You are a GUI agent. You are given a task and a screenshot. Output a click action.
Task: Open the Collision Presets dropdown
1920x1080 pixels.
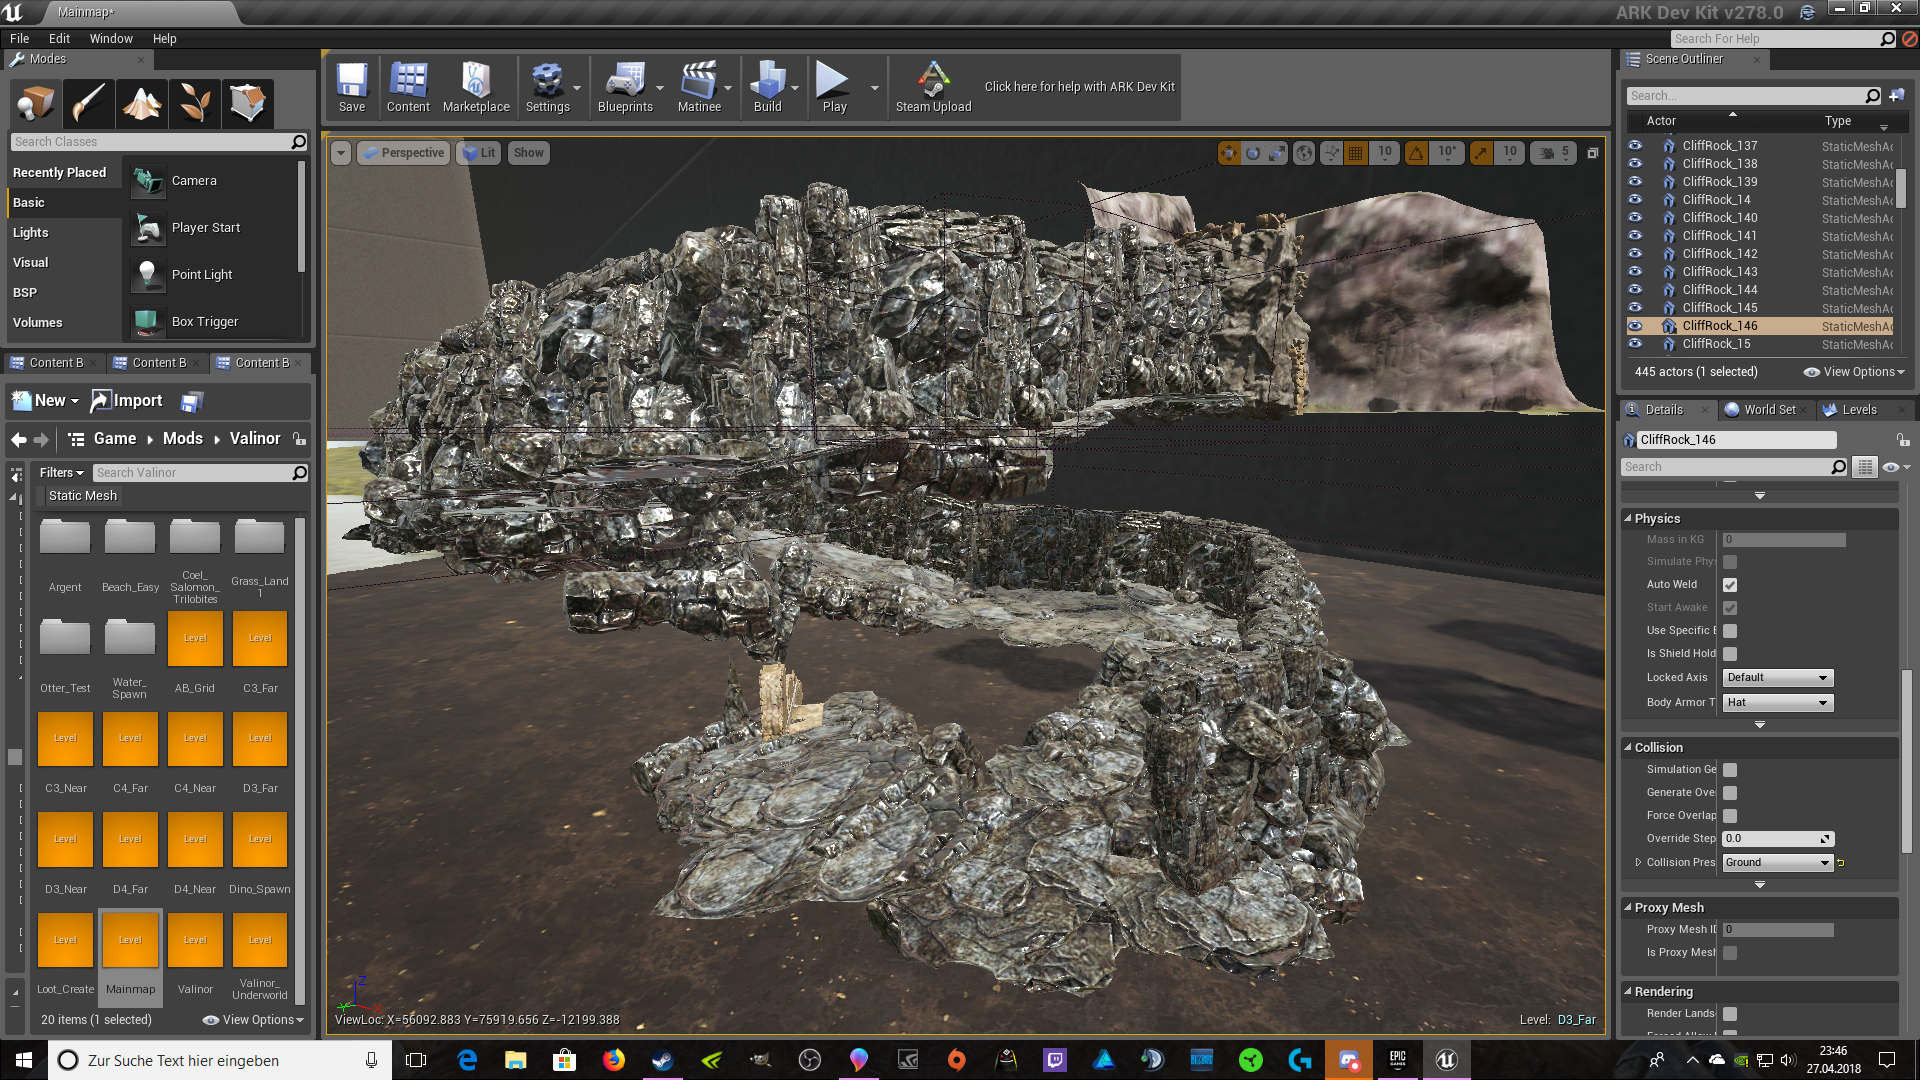click(x=1778, y=863)
